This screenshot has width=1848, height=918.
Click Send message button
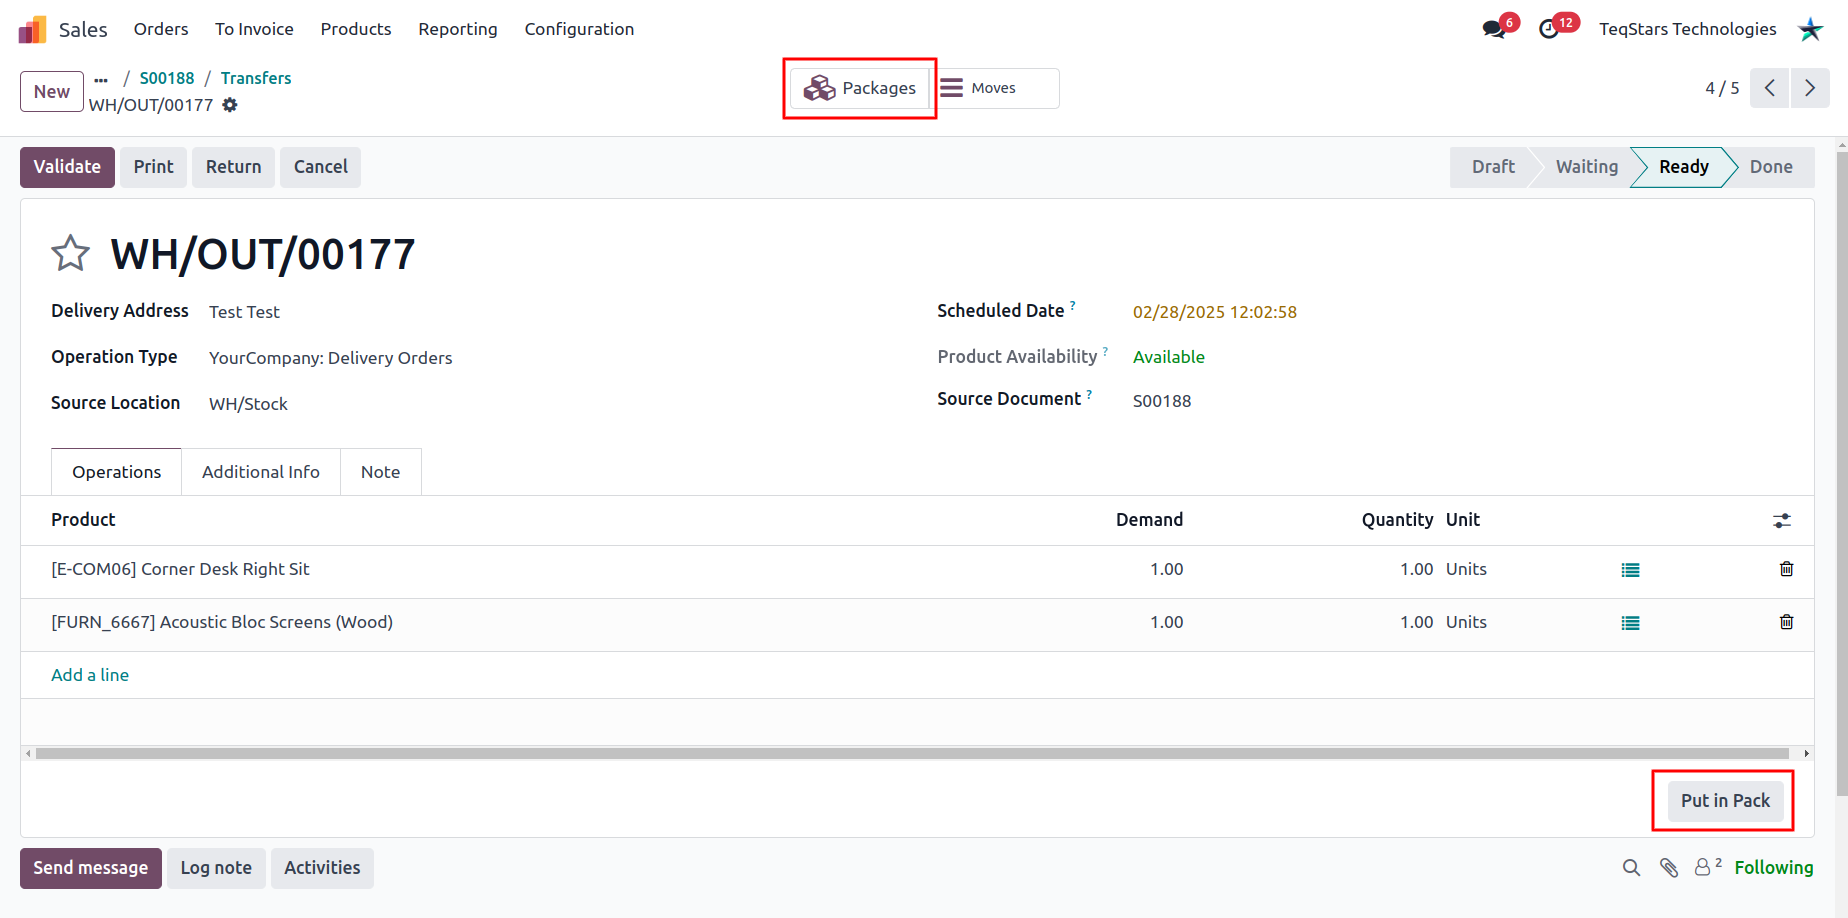91,868
